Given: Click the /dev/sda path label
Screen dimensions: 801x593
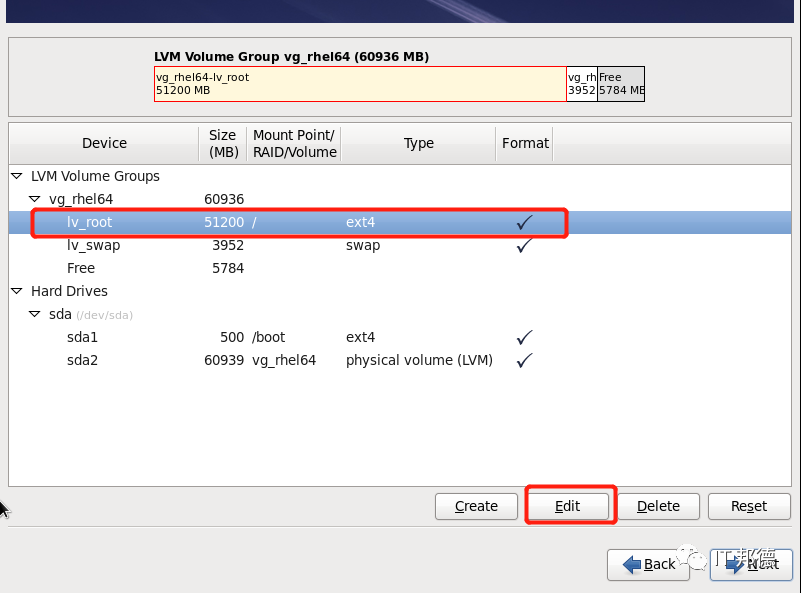Looking at the screenshot, I should (x=104, y=316).
